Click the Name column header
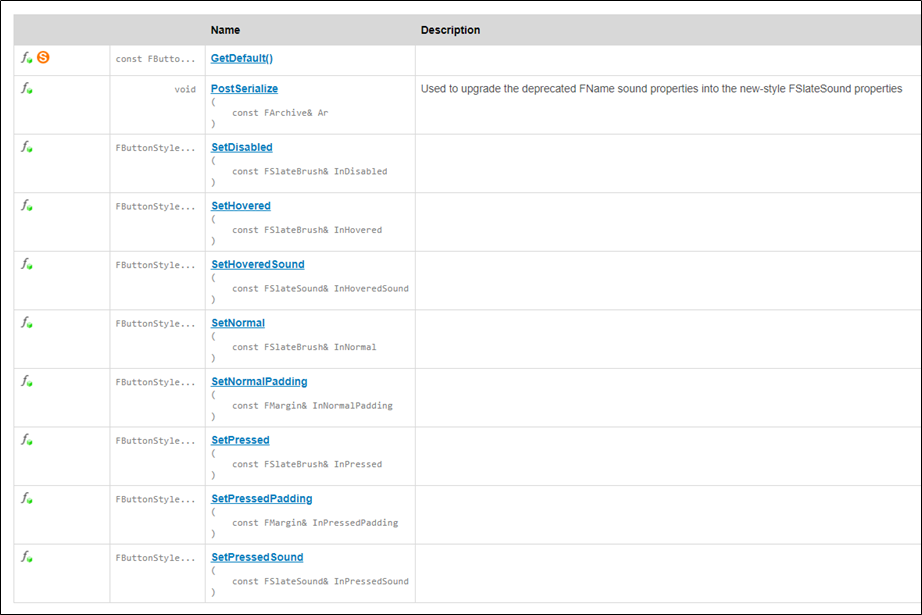The width and height of the screenshot is (922, 615). pyautogui.click(x=225, y=30)
